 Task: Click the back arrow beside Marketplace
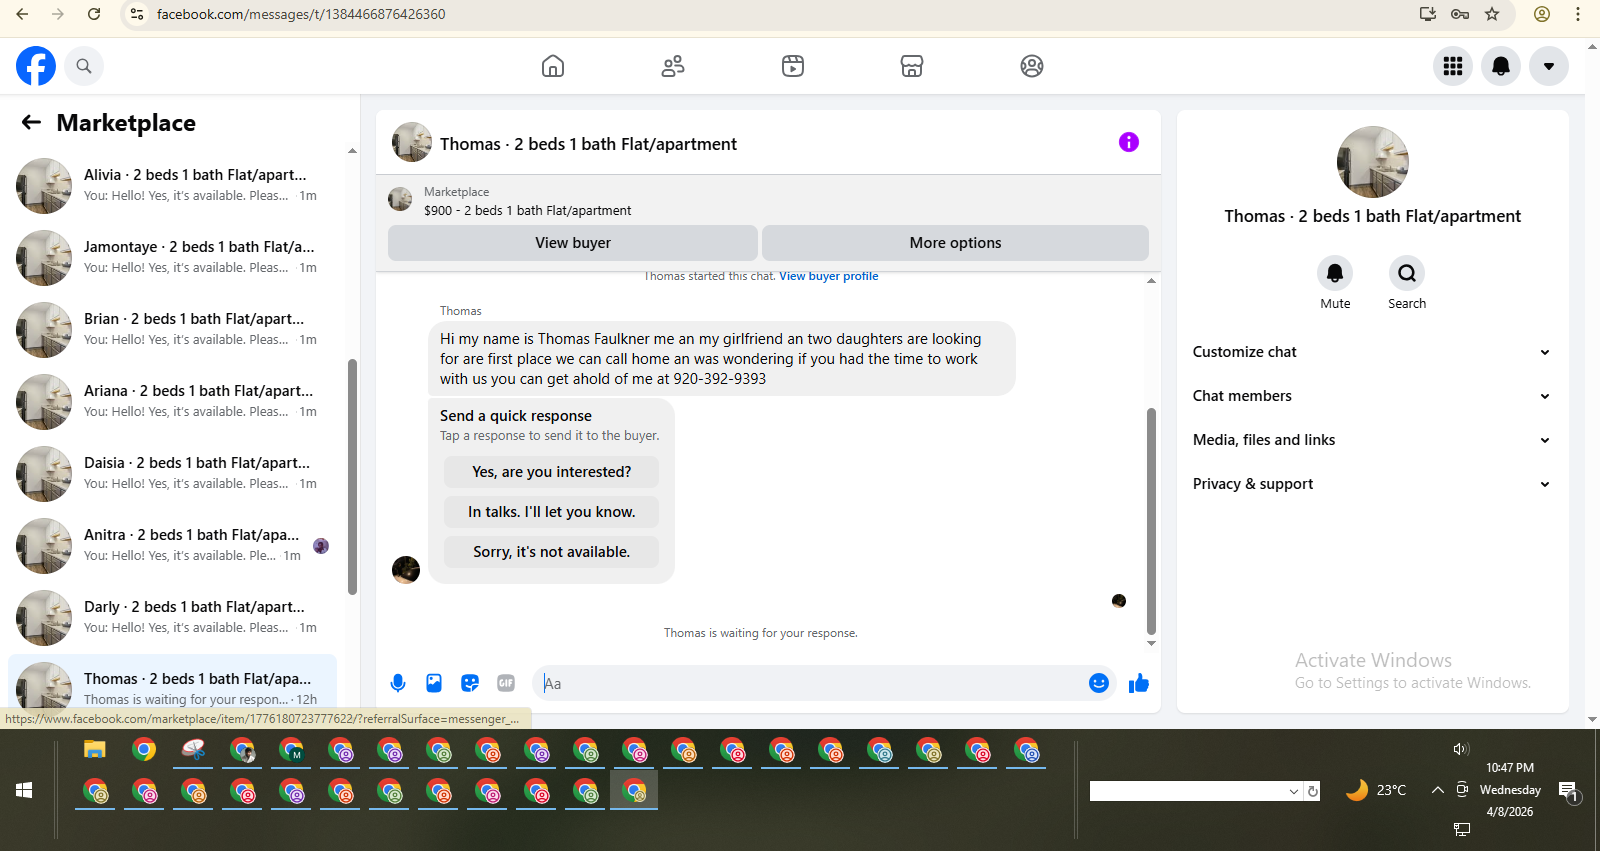(x=31, y=122)
